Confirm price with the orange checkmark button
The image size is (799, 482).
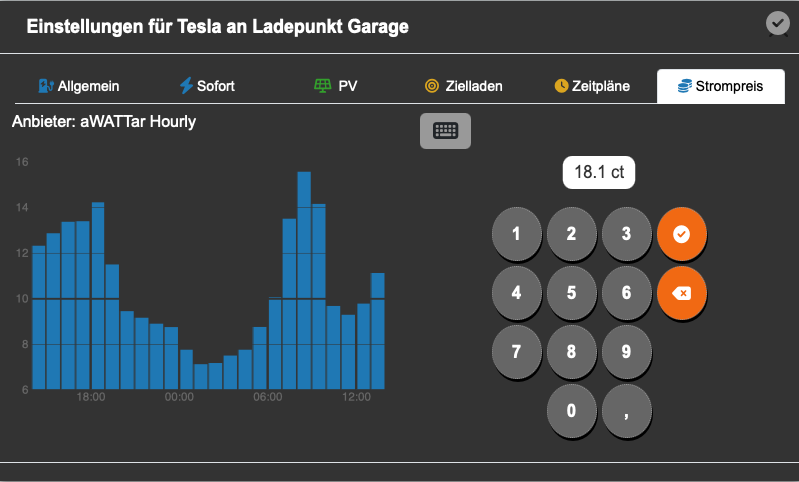pyautogui.click(x=682, y=234)
